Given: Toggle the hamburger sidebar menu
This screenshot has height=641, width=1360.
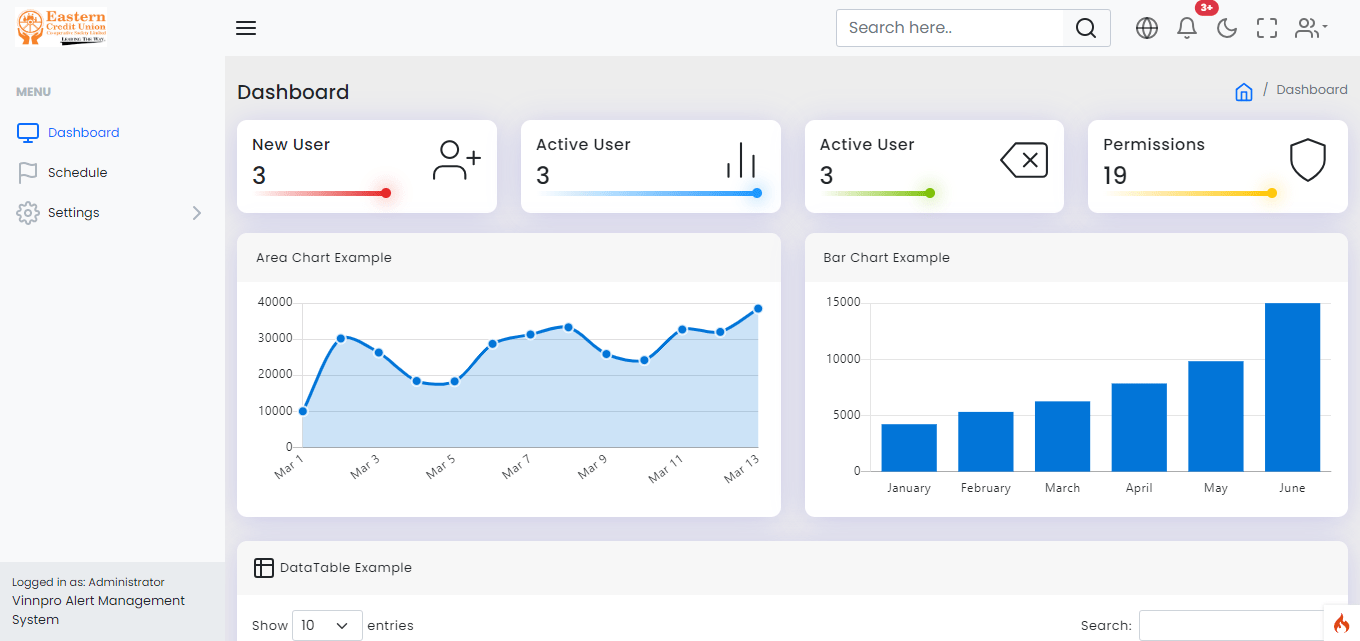Looking at the screenshot, I should point(246,28).
